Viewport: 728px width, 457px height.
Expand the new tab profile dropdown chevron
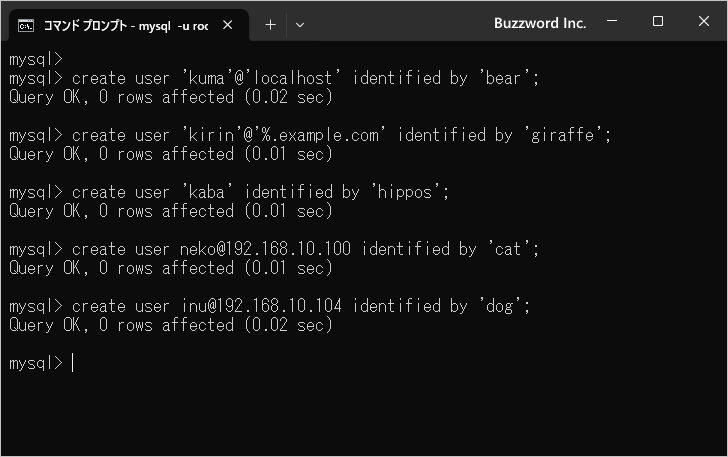tap(300, 25)
